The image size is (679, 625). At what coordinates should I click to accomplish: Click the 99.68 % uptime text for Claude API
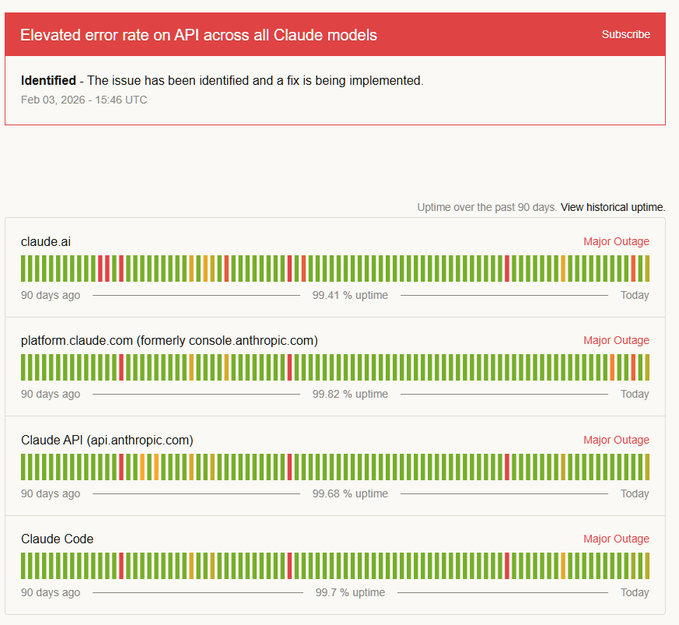[350, 494]
